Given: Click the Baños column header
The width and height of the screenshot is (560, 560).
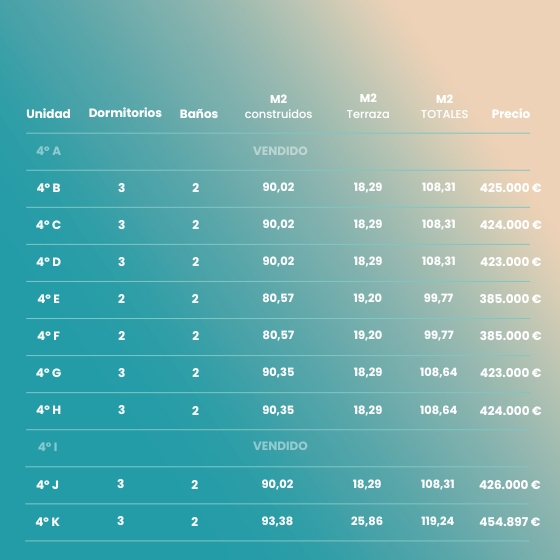Looking at the screenshot, I should click(x=199, y=114).
